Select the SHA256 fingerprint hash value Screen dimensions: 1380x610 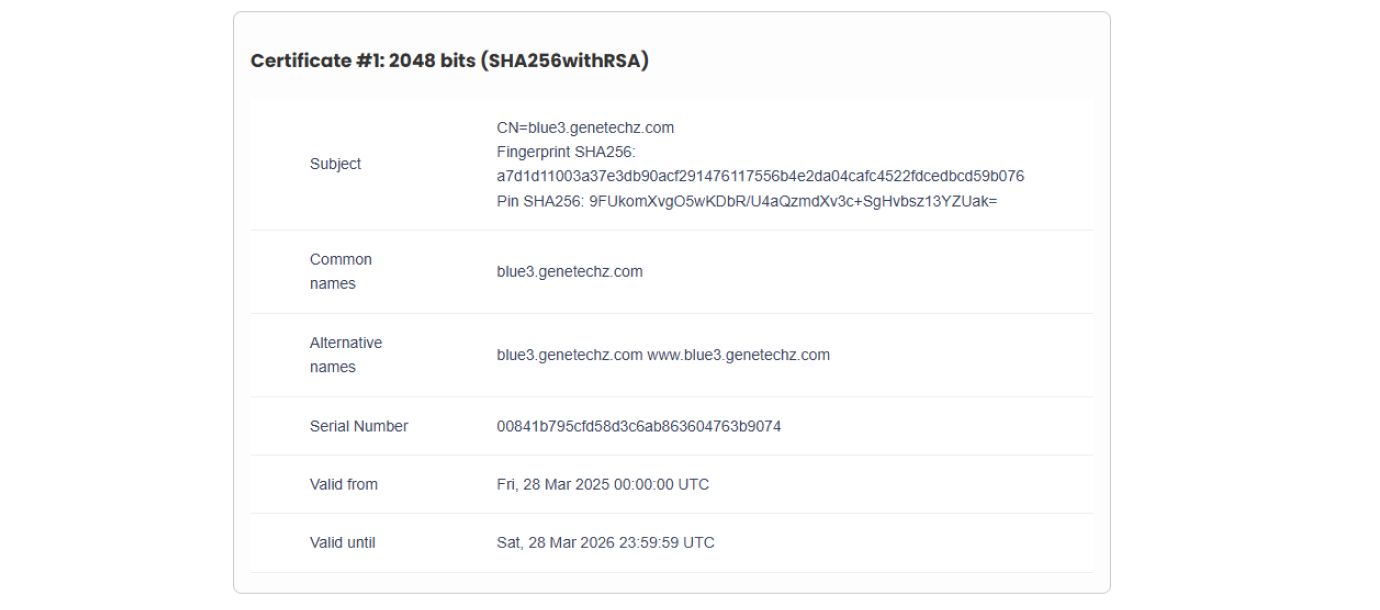point(760,176)
